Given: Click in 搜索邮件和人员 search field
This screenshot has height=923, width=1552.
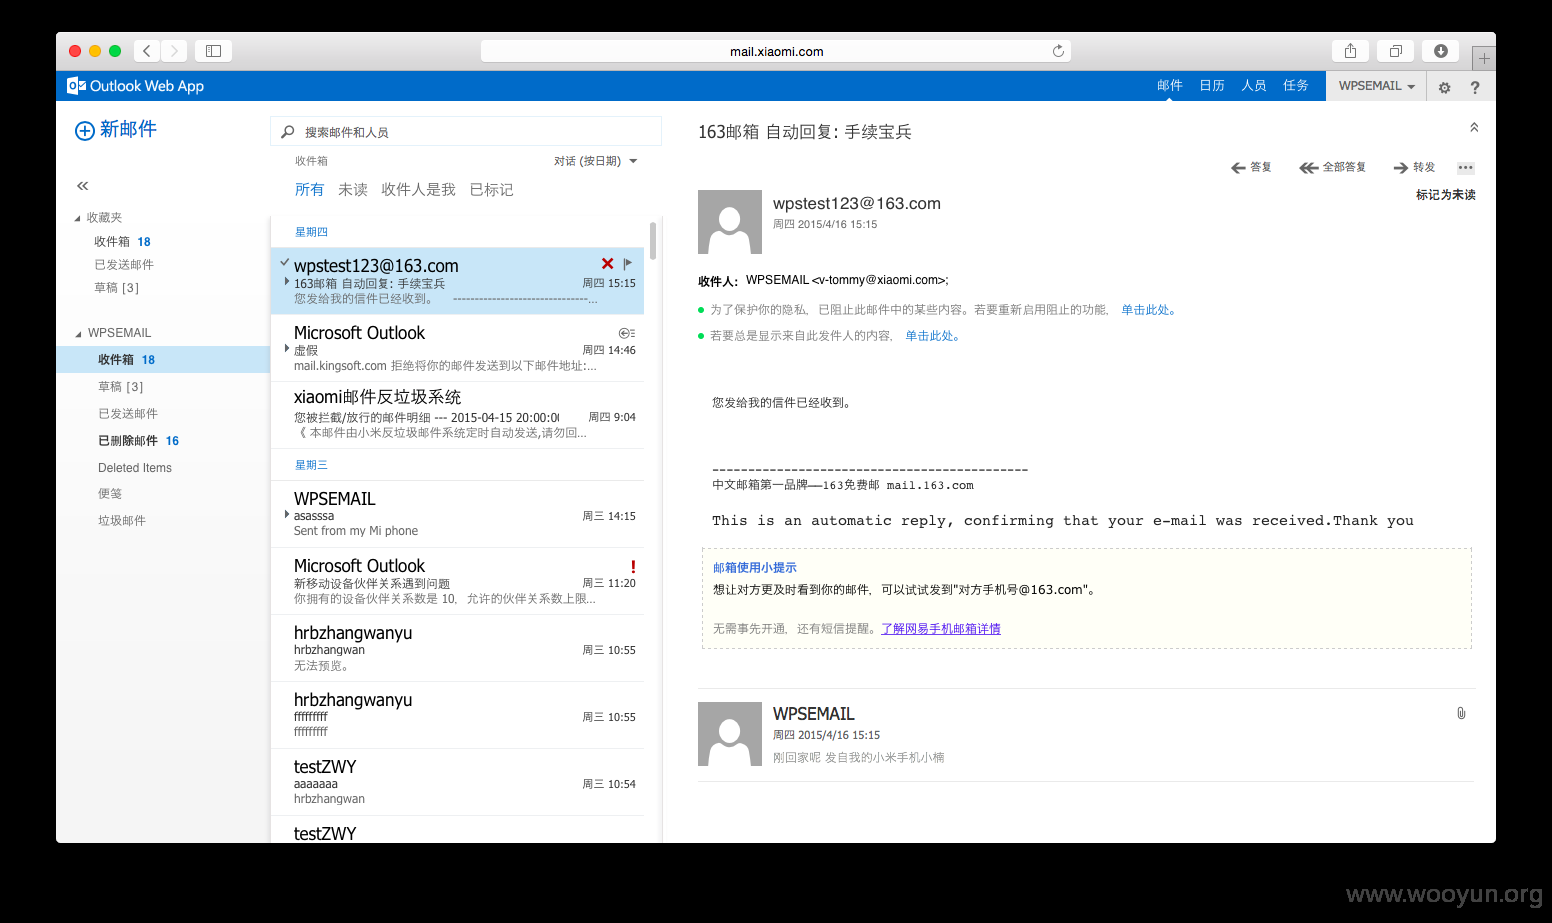Looking at the screenshot, I should [x=466, y=132].
